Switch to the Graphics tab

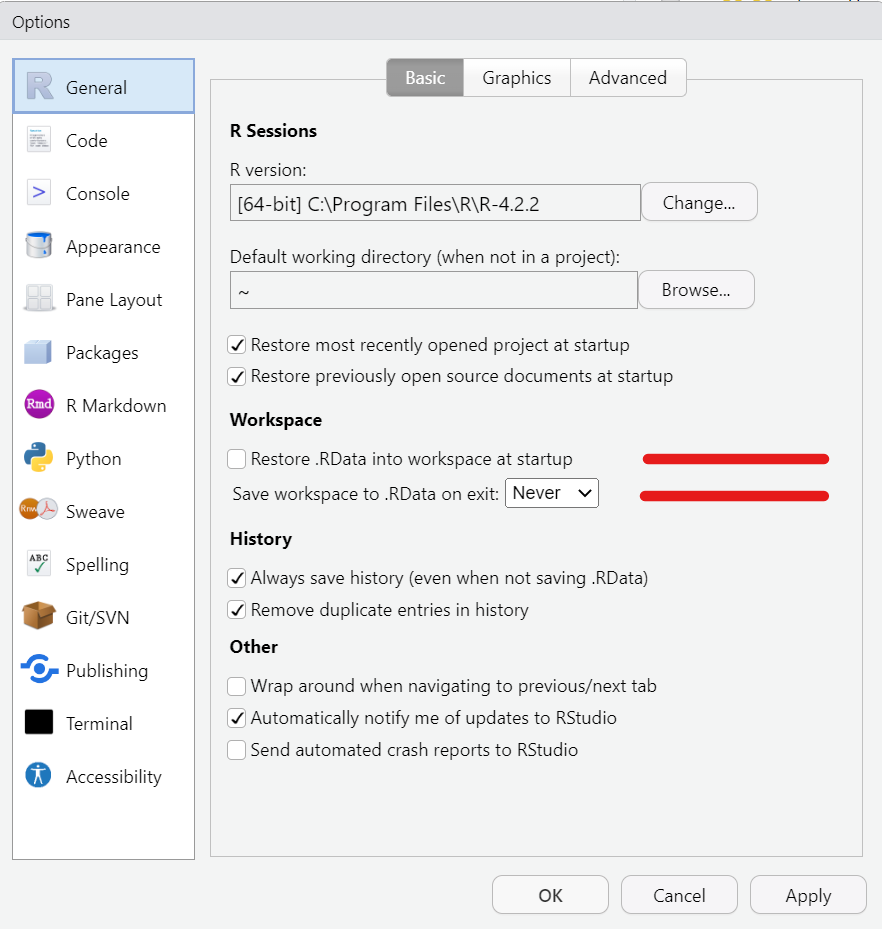(516, 78)
